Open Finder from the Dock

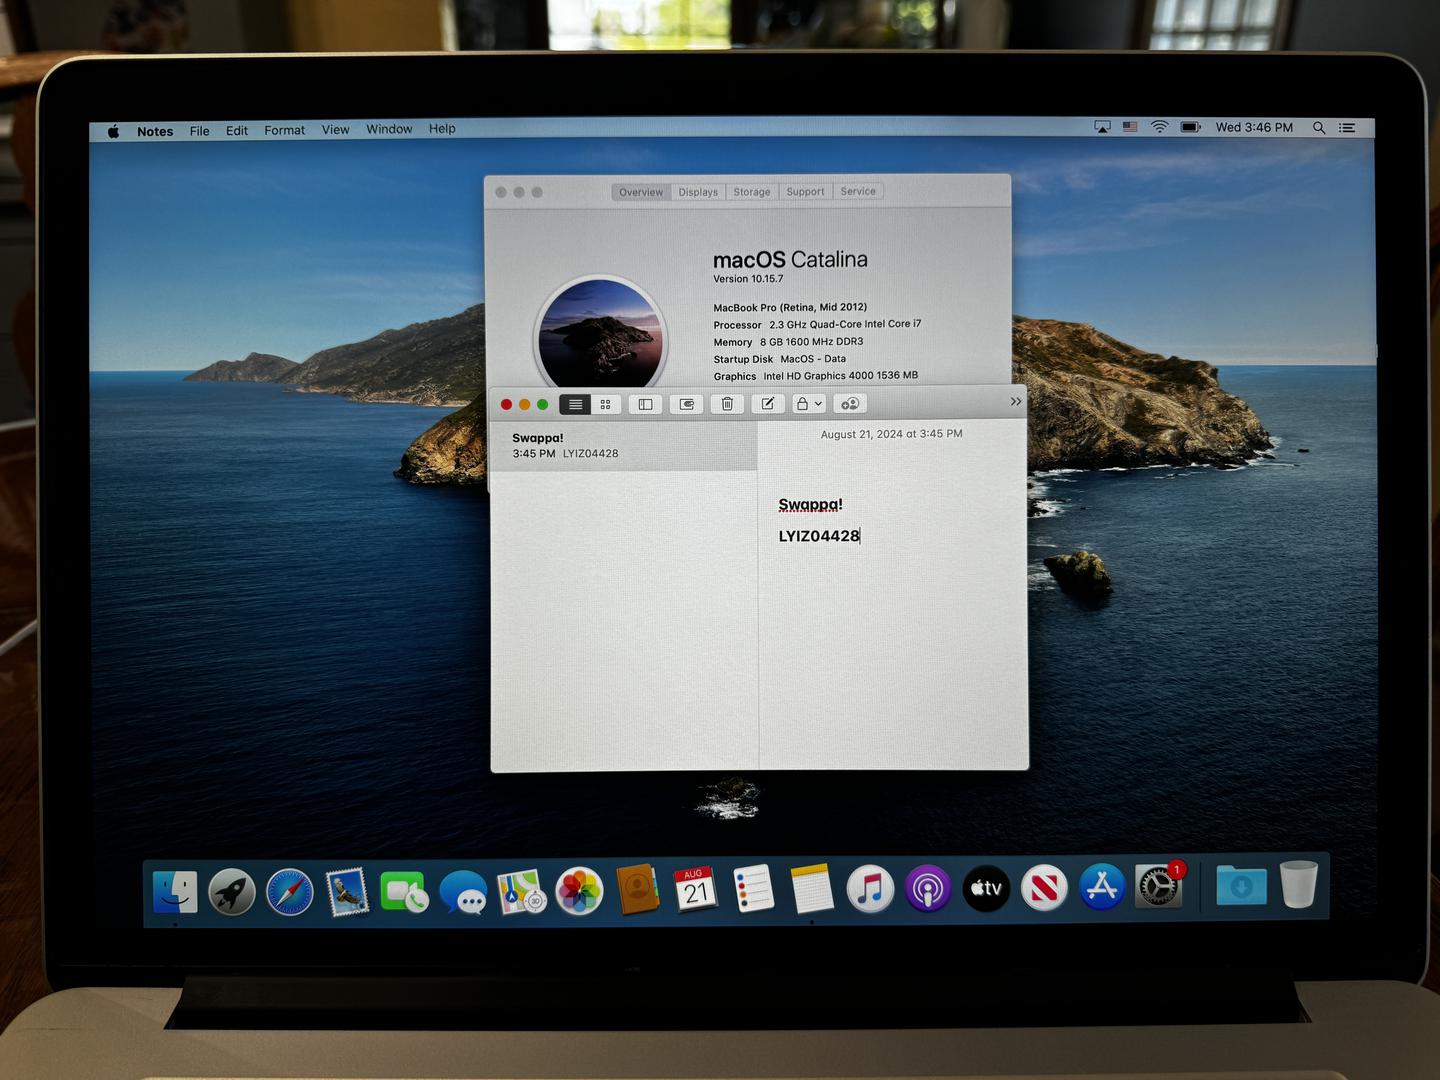pyautogui.click(x=175, y=891)
